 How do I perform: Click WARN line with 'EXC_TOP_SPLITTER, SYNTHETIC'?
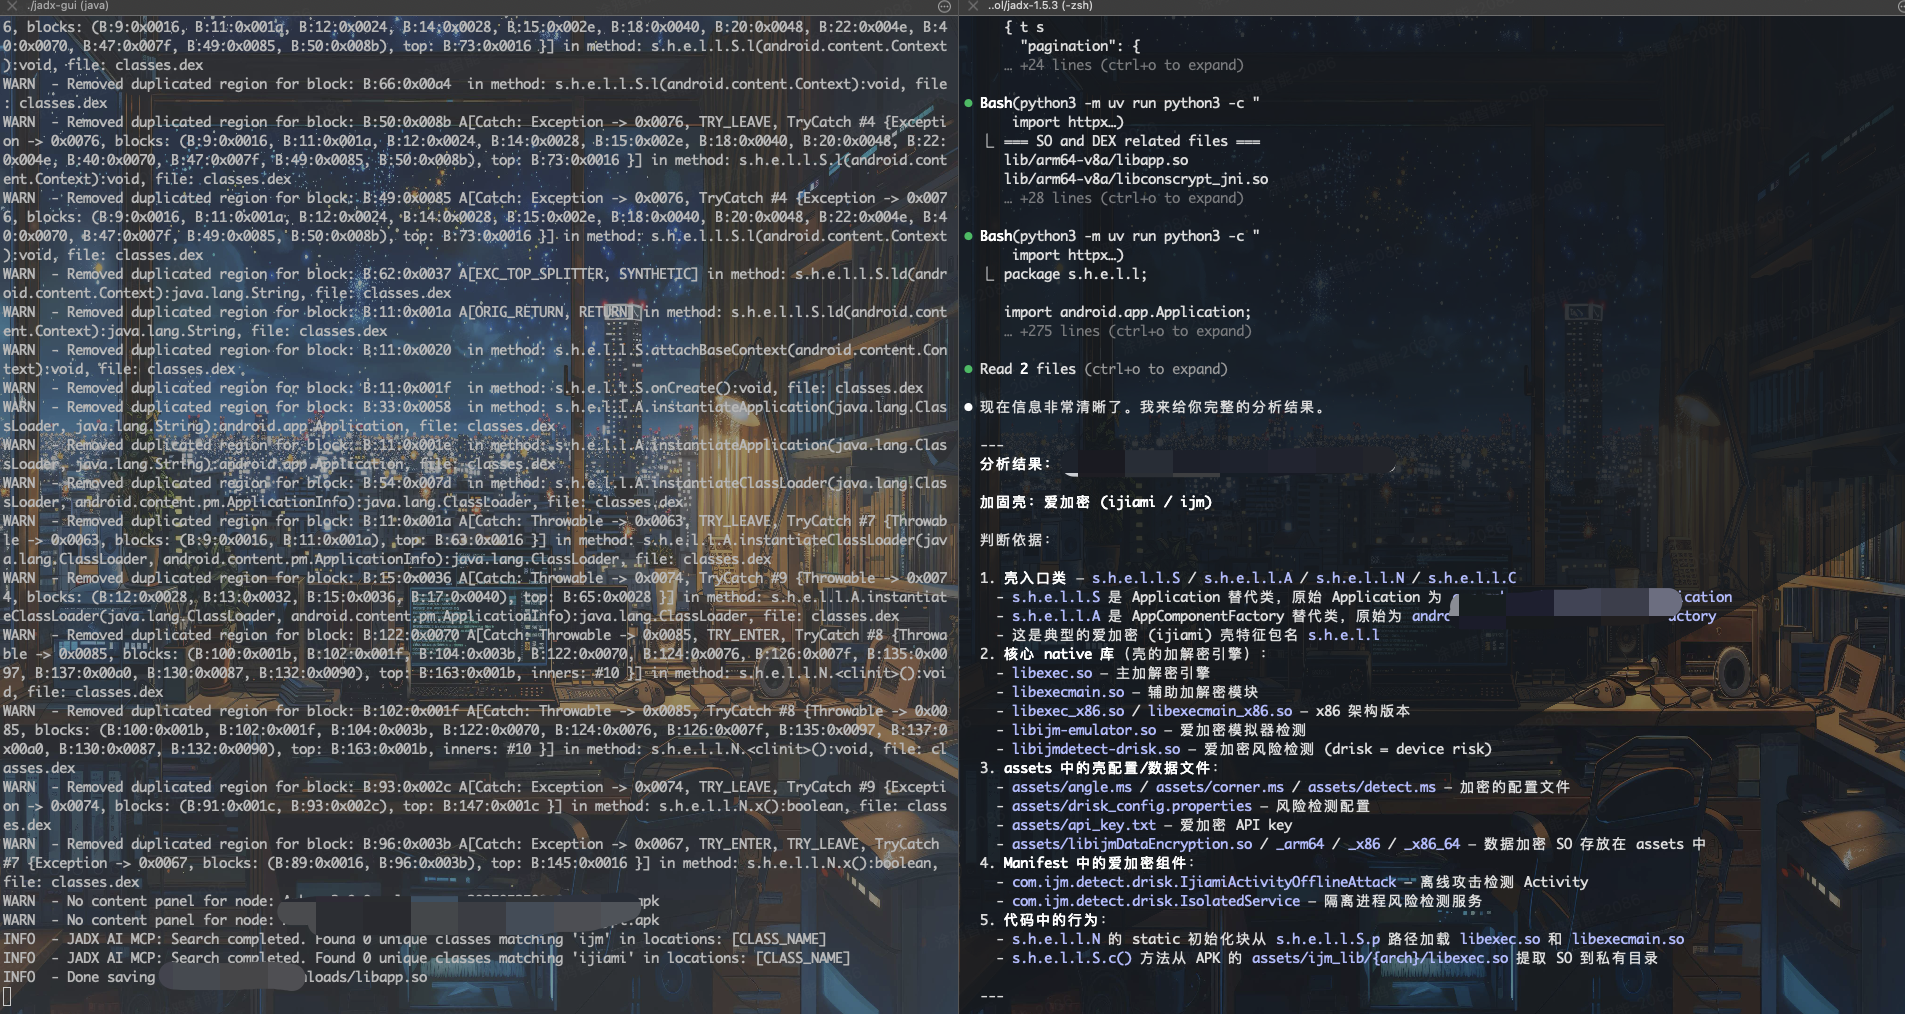click(475, 283)
